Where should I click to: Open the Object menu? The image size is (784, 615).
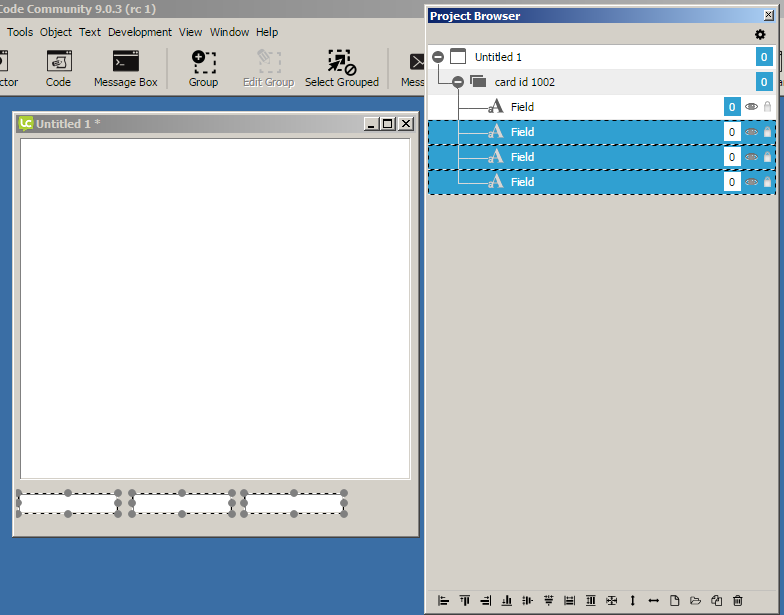56,32
